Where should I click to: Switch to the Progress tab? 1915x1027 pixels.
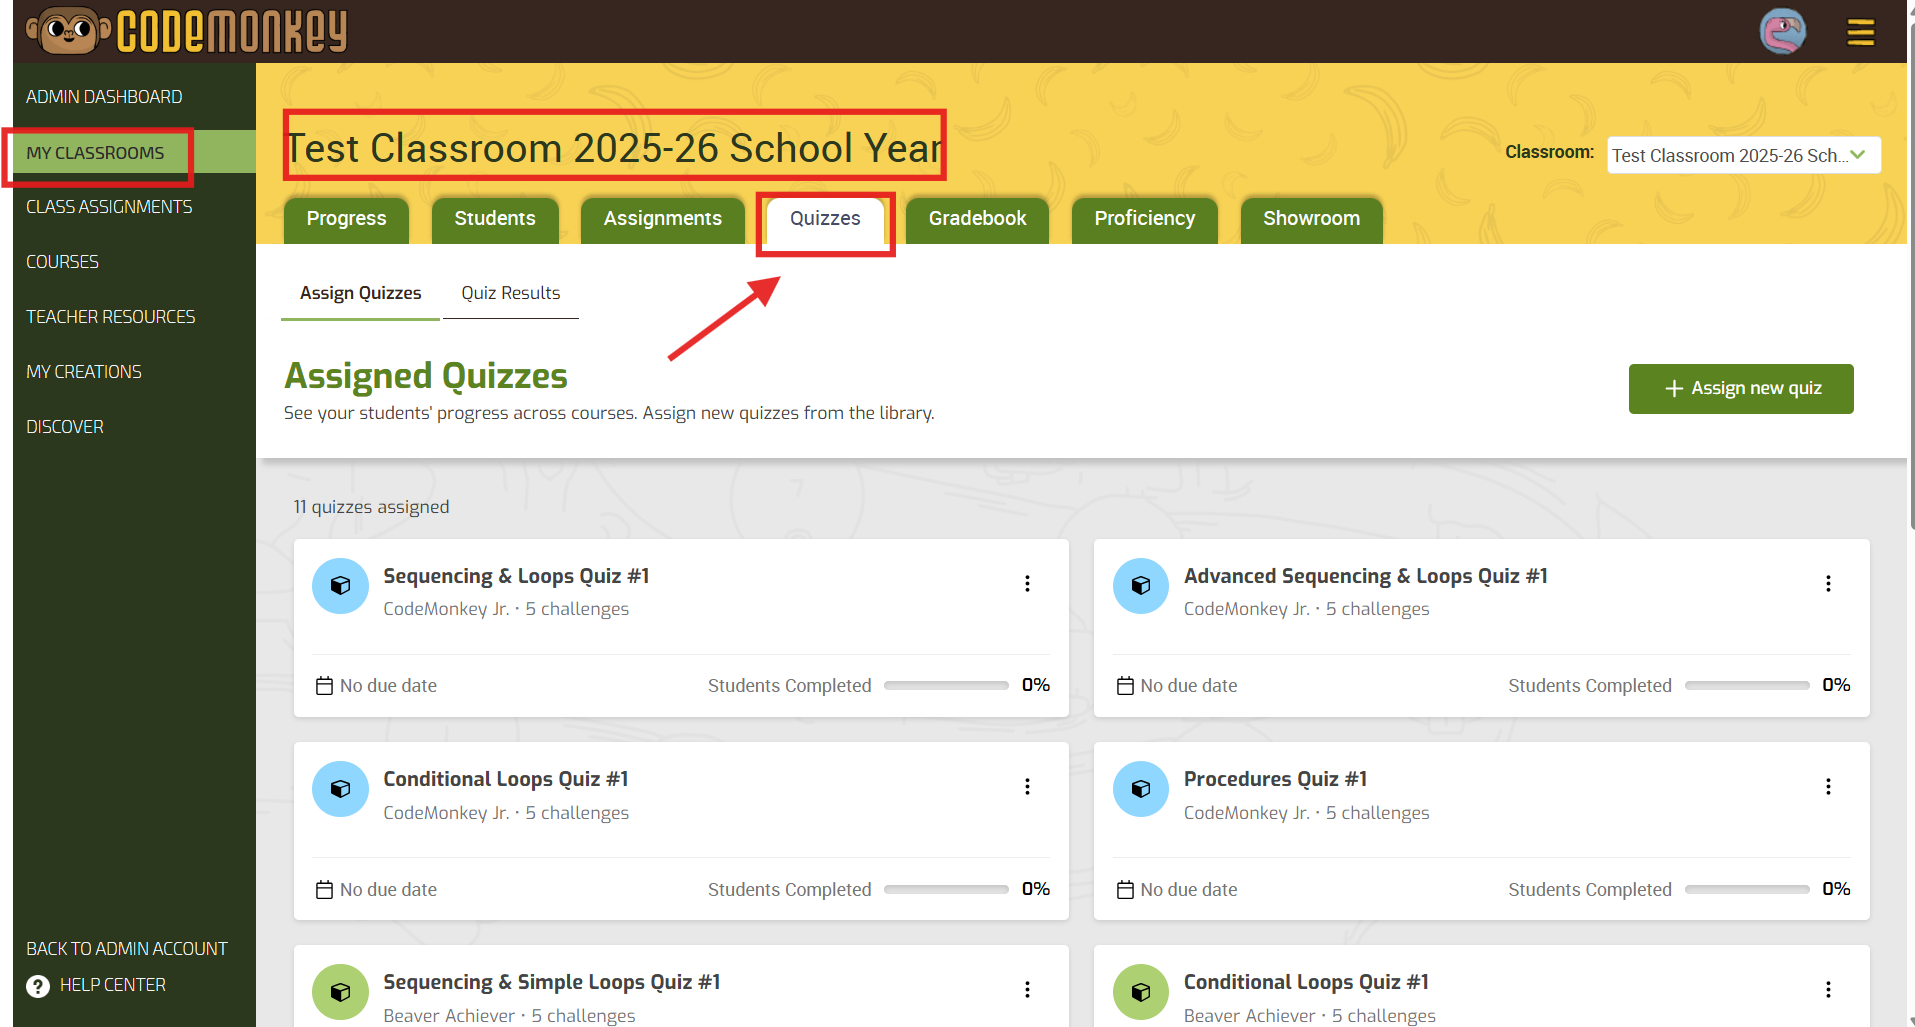coord(346,219)
